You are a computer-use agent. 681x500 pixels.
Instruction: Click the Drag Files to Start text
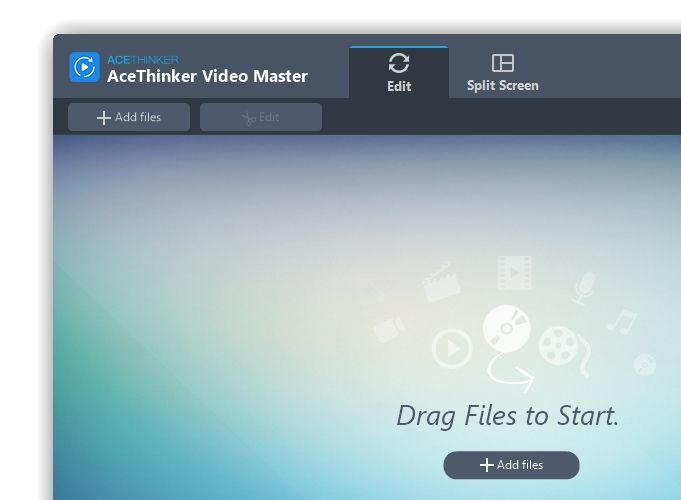(x=508, y=416)
